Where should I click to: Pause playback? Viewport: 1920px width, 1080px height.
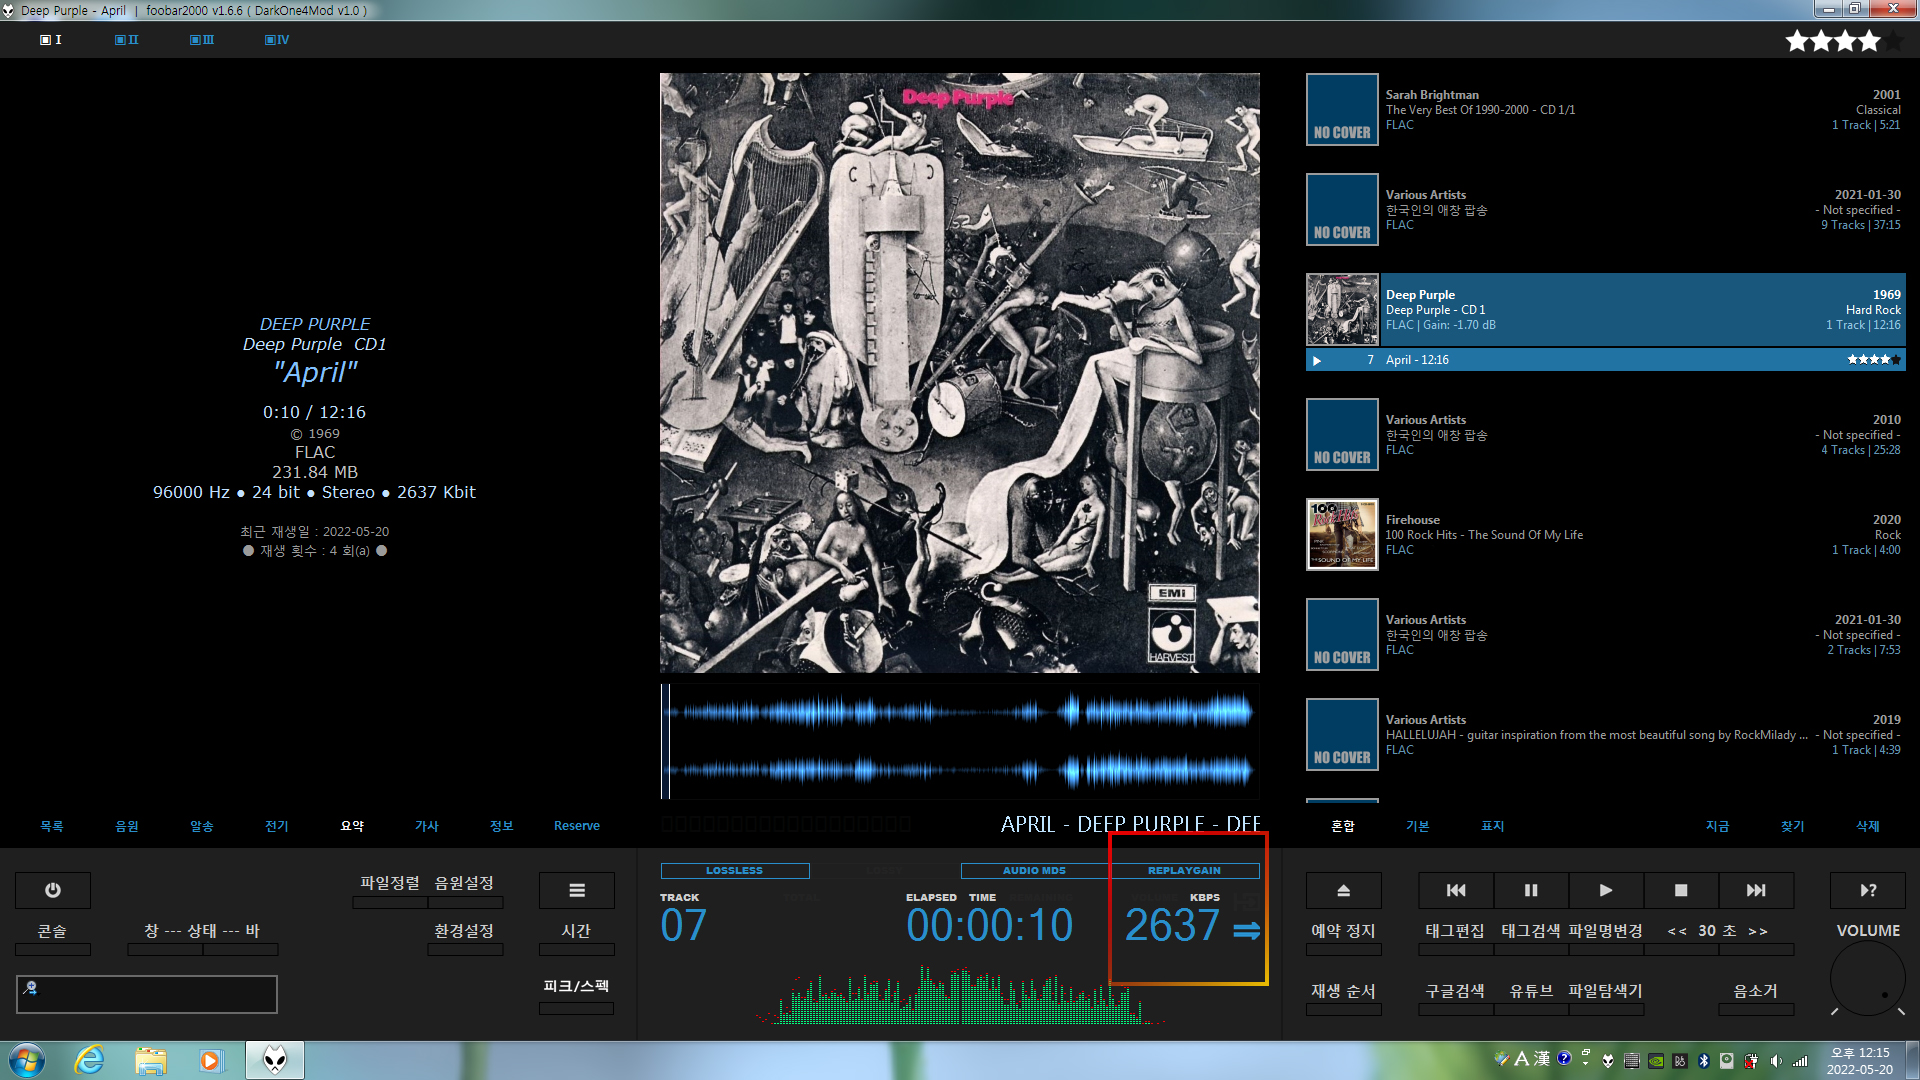1531,890
